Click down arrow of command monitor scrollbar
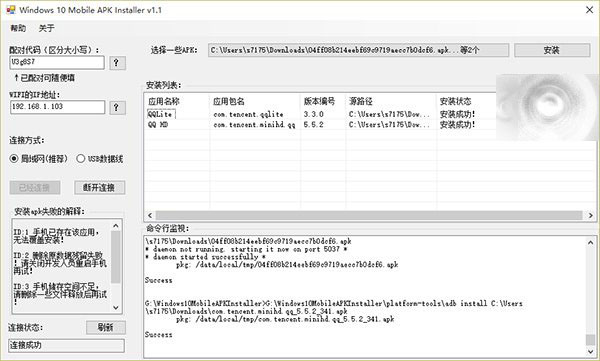The height and width of the screenshot is (361, 600). (x=590, y=351)
